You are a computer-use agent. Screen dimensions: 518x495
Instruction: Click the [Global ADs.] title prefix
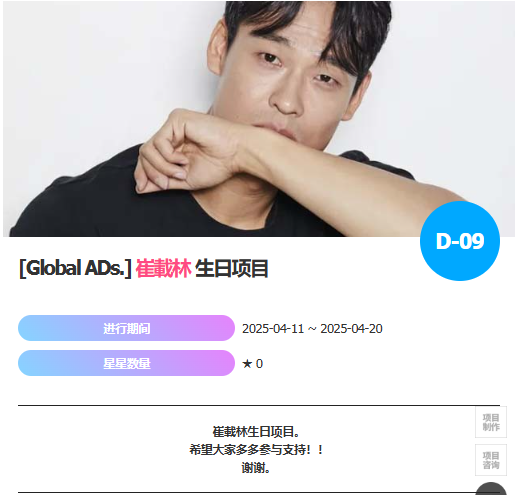pos(75,268)
